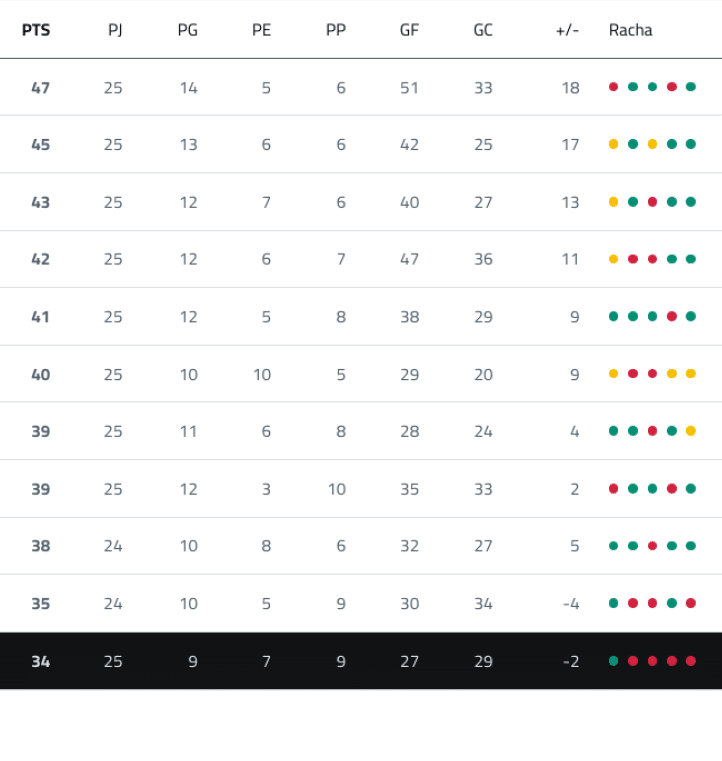Select the GF column header
The height and width of the screenshot is (761, 722).
click(409, 30)
